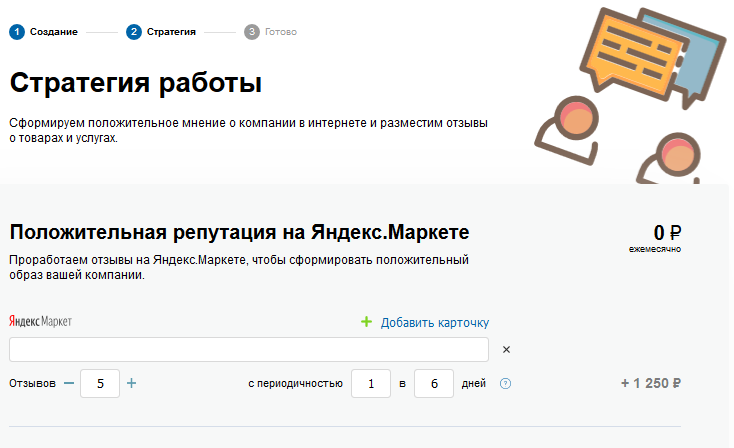The image size is (734, 448).
Task: Click the green plus icon beside Добавить карточку
Action: [366, 322]
